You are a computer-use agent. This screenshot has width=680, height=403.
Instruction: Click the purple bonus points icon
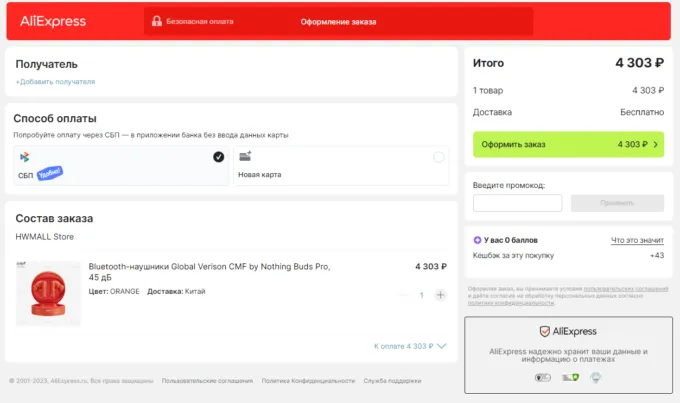(x=477, y=240)
